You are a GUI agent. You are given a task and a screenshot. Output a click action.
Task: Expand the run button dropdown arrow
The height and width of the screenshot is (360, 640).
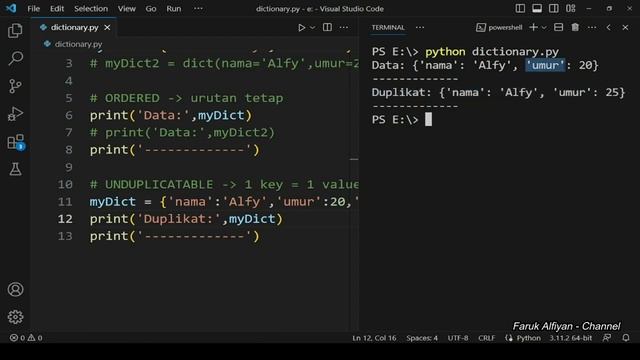click(x=312, y=28)
